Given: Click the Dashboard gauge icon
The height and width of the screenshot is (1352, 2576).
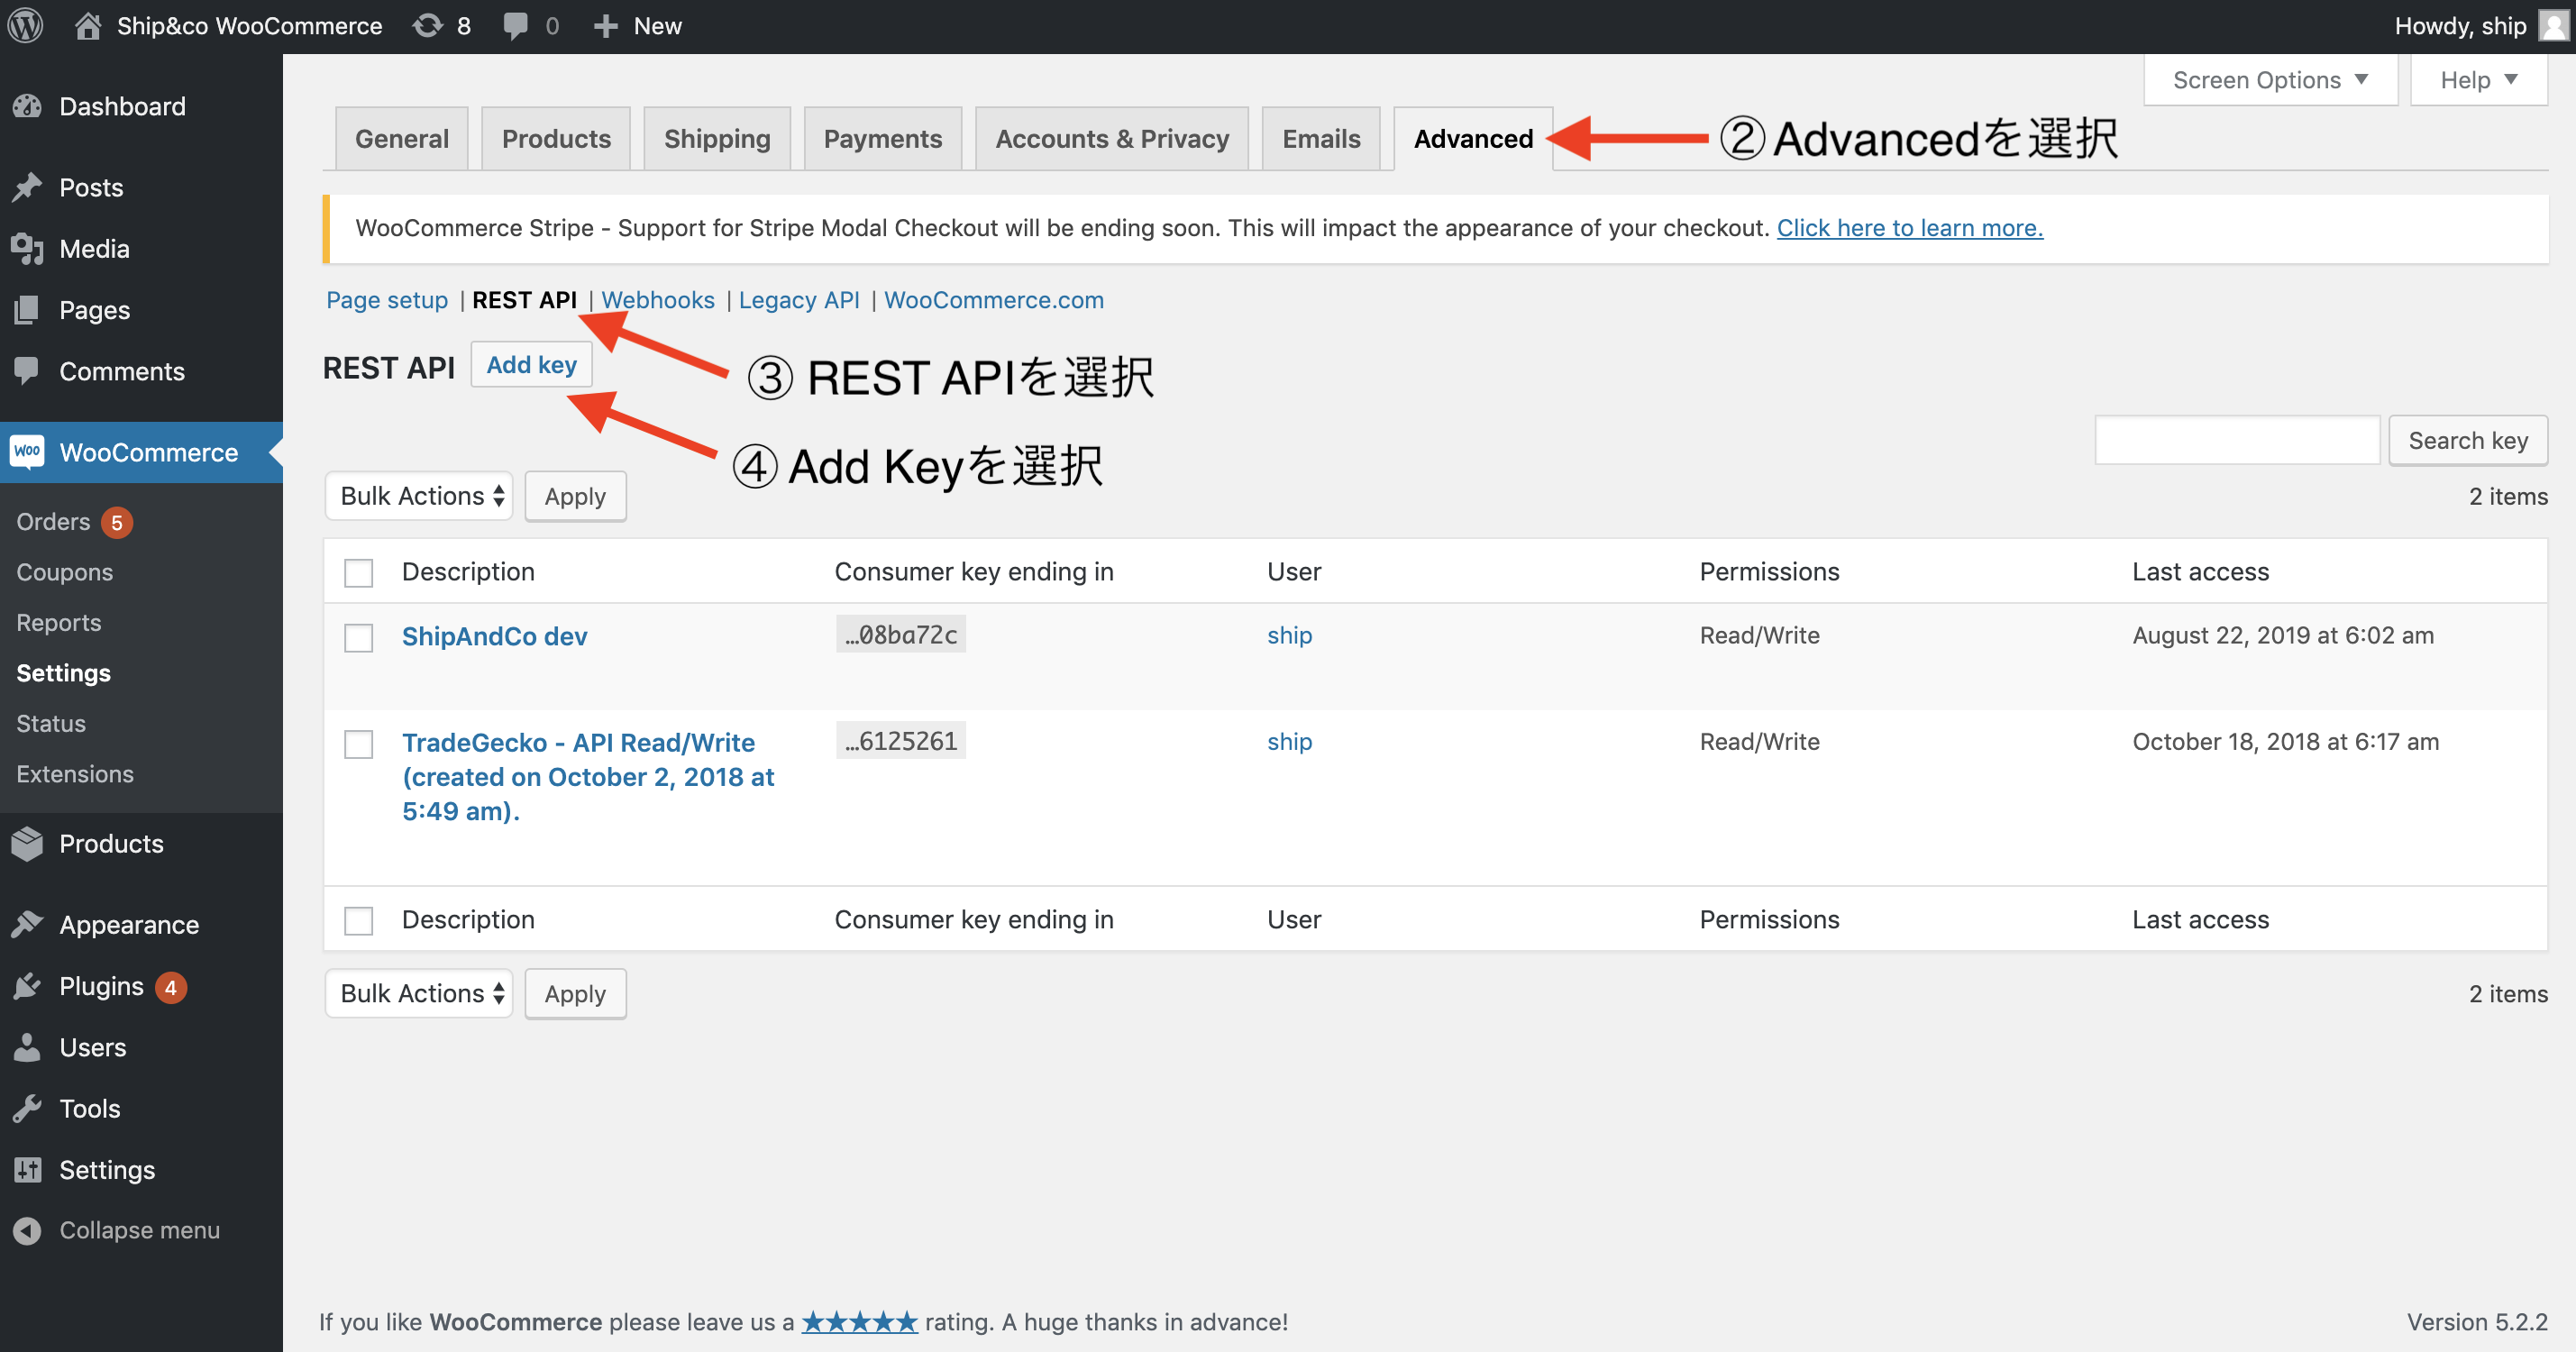Looking at the screenshot, I should point(28,106).
